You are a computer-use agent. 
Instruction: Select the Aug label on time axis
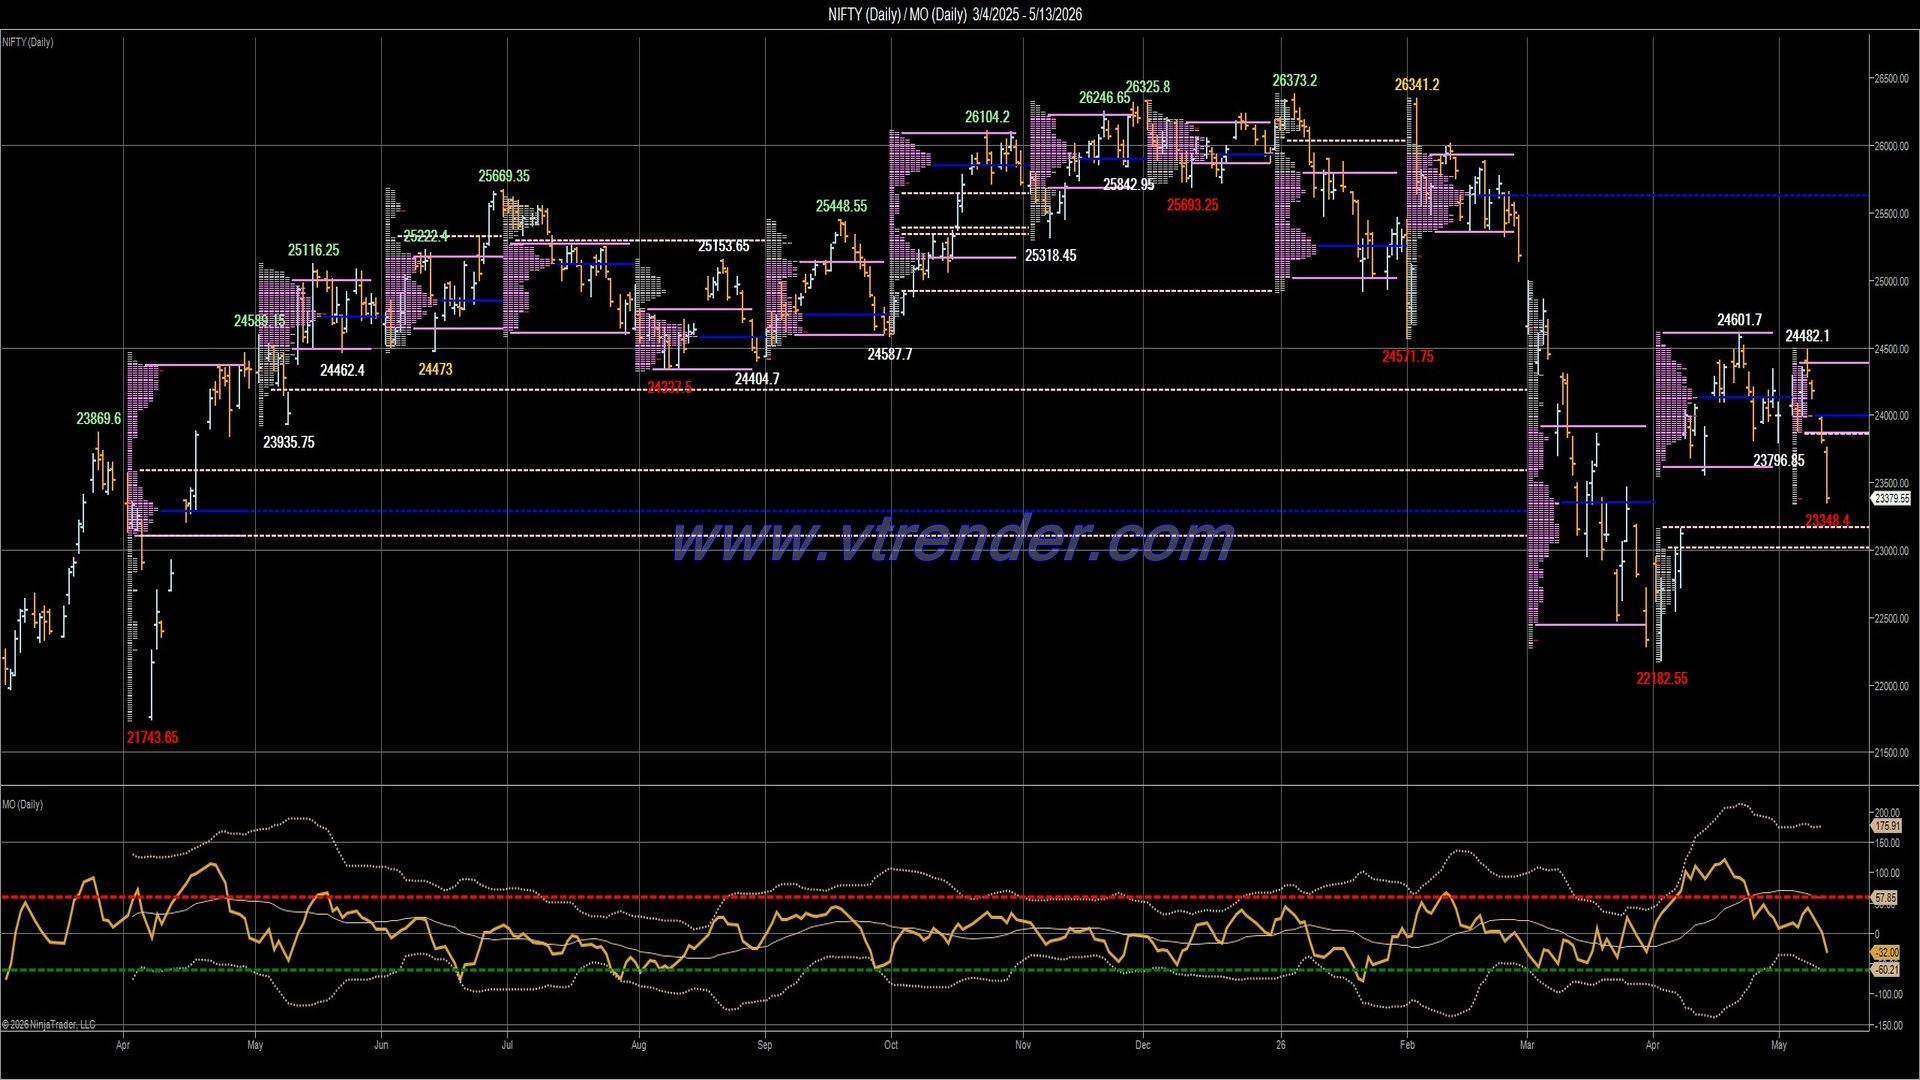click(639, 1045)
